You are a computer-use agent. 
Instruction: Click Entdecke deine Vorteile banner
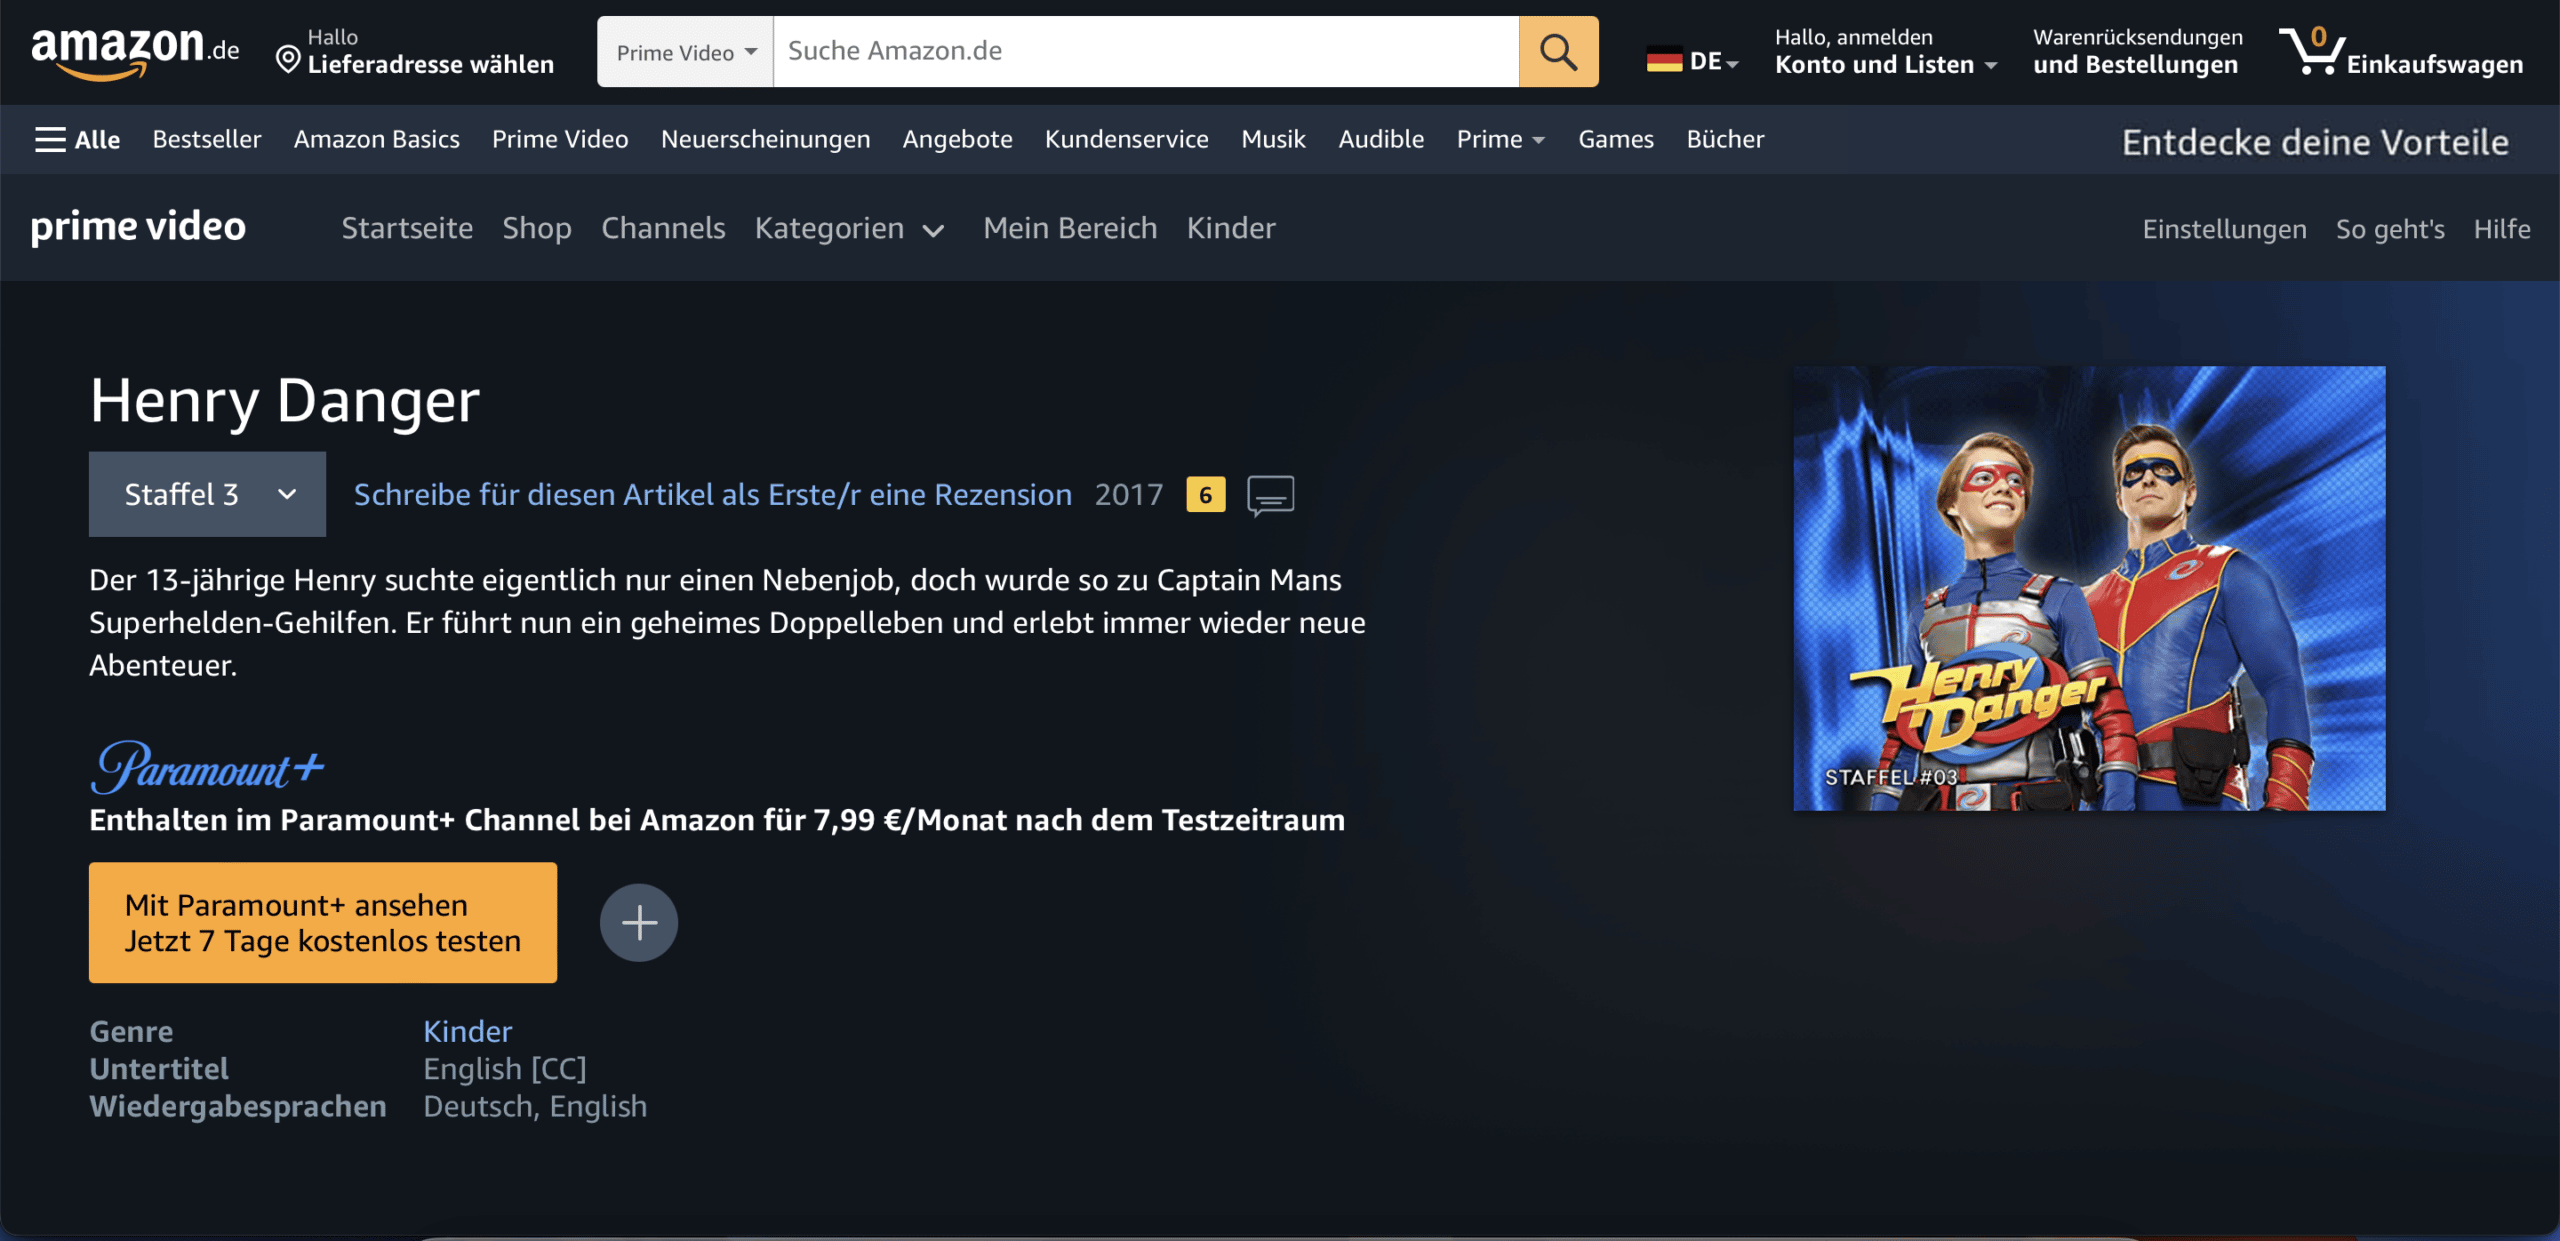(2315, 142)
